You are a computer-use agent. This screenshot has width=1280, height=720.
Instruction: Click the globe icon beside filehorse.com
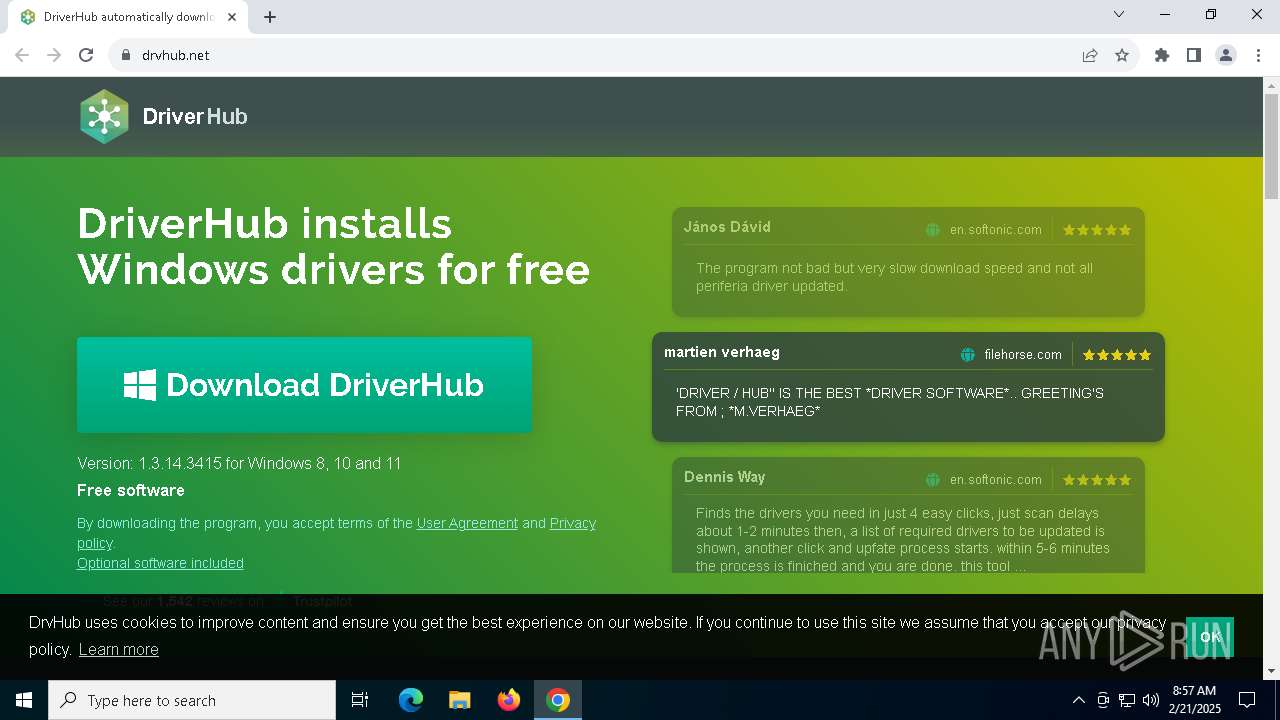point(968,355)
